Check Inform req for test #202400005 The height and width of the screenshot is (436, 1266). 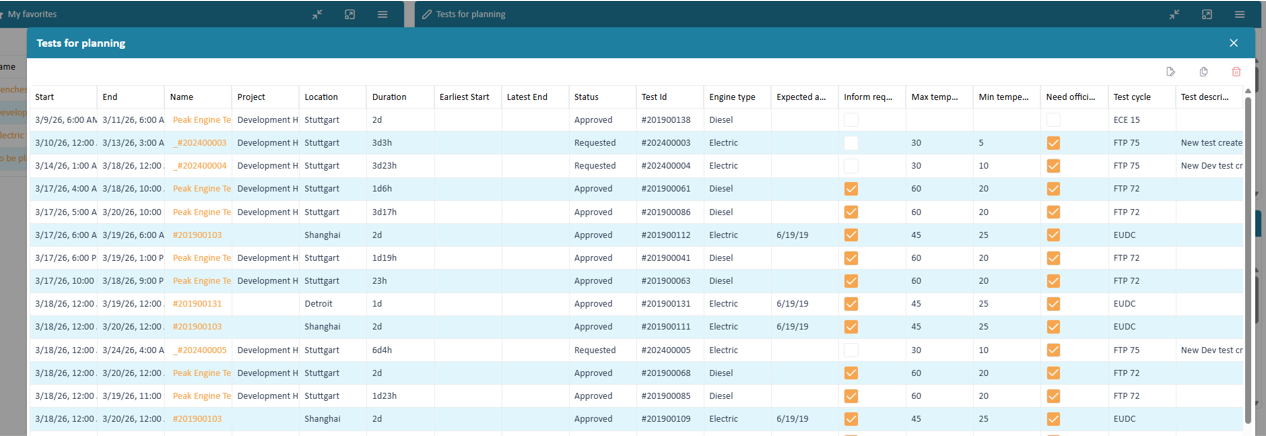[x=851, y=350]
